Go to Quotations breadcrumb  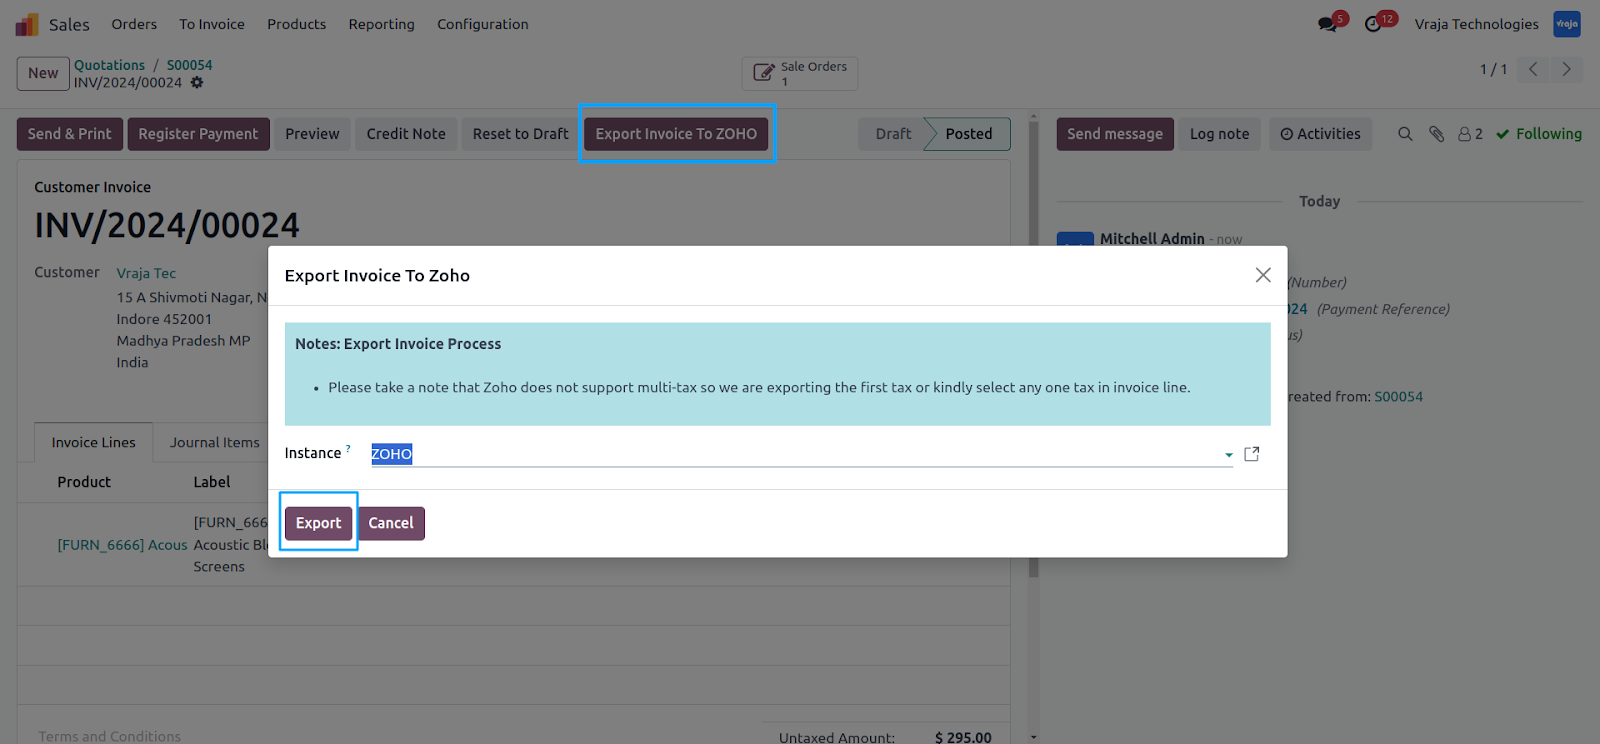click(x=109, y=65)
